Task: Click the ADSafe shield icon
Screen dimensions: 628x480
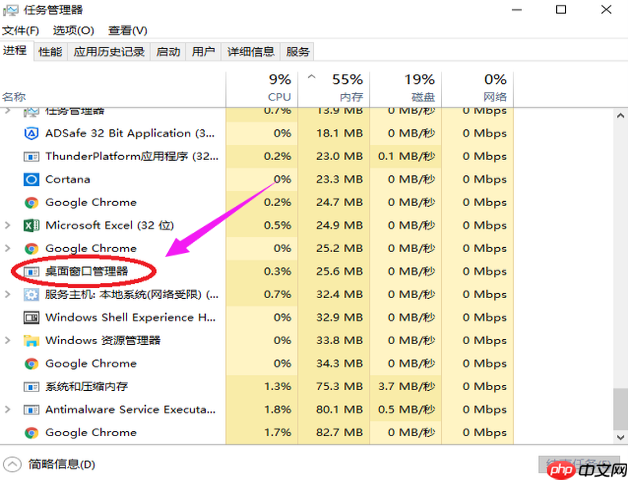Action: (31, 133)
